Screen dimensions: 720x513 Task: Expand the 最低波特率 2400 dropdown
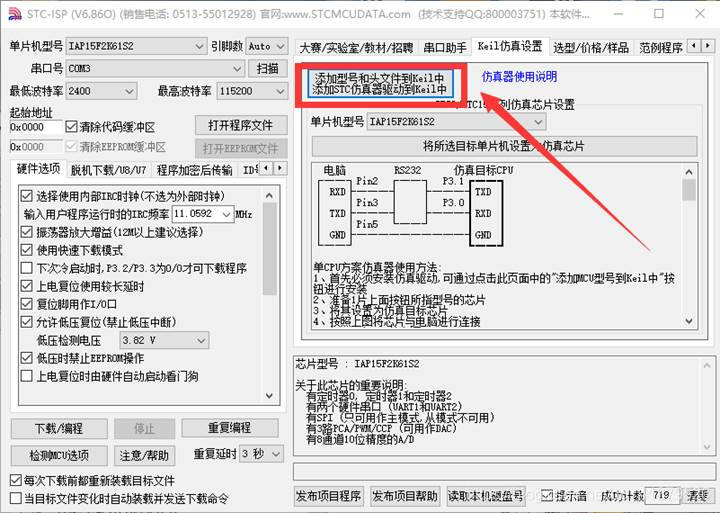pos(101,91)
